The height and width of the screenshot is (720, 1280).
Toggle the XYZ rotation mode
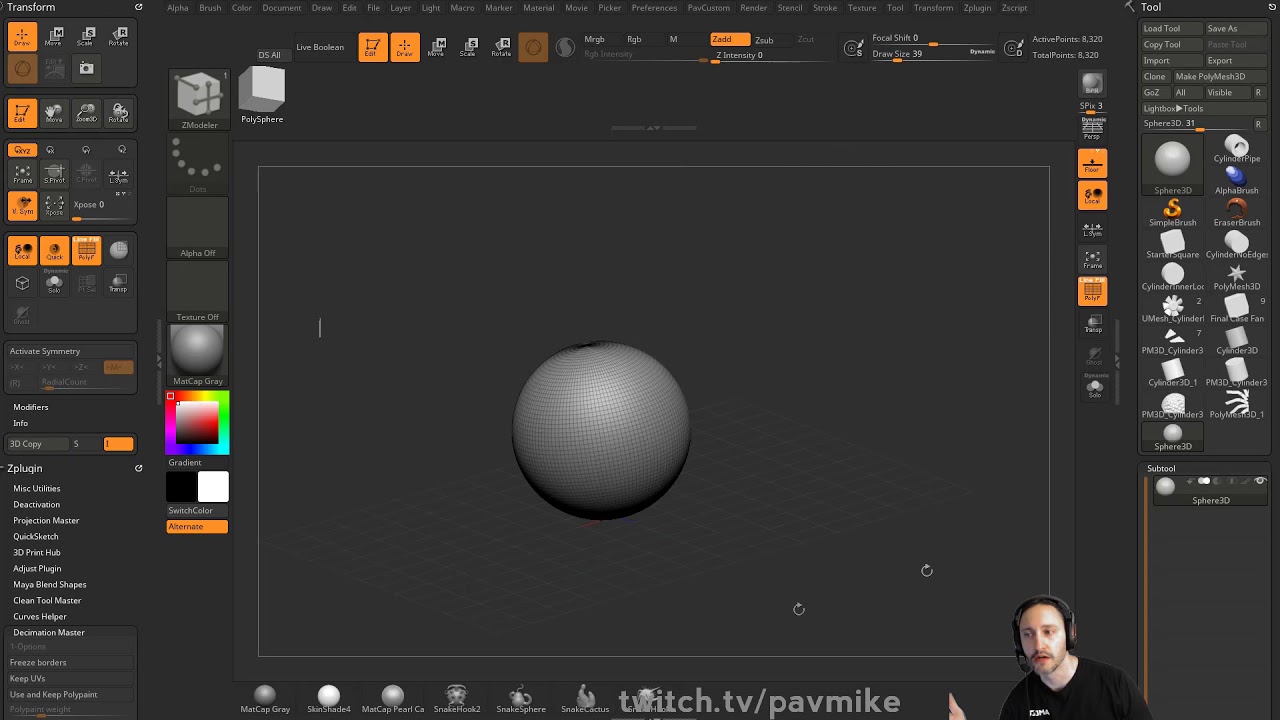tap(22, 150)
